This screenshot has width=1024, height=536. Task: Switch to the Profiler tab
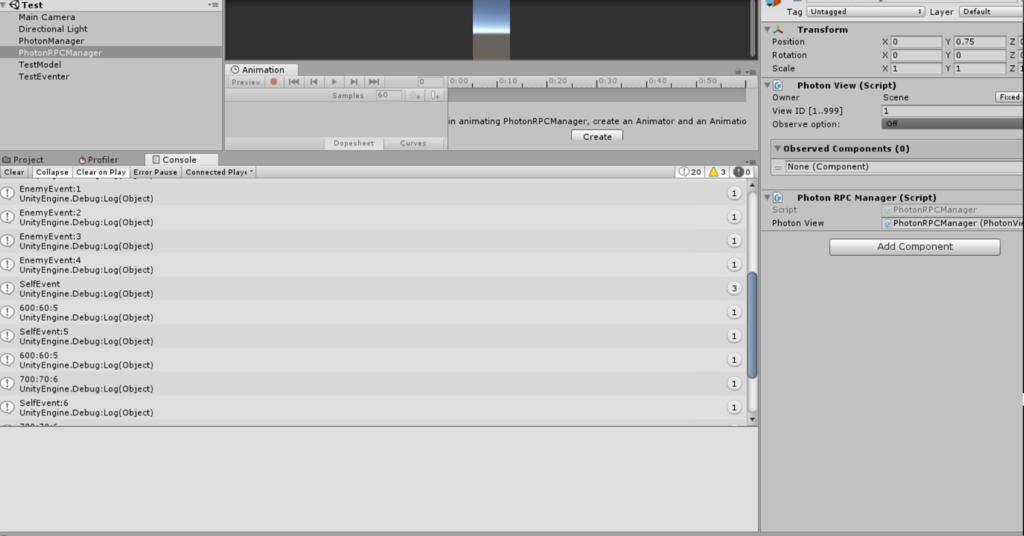tap(99, 160)
